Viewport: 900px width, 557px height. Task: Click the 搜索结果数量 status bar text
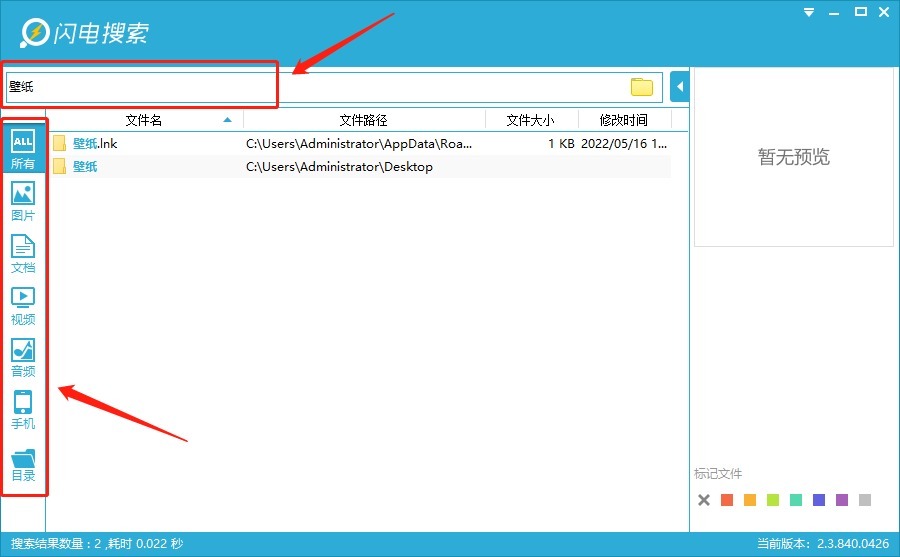point(97,543)
